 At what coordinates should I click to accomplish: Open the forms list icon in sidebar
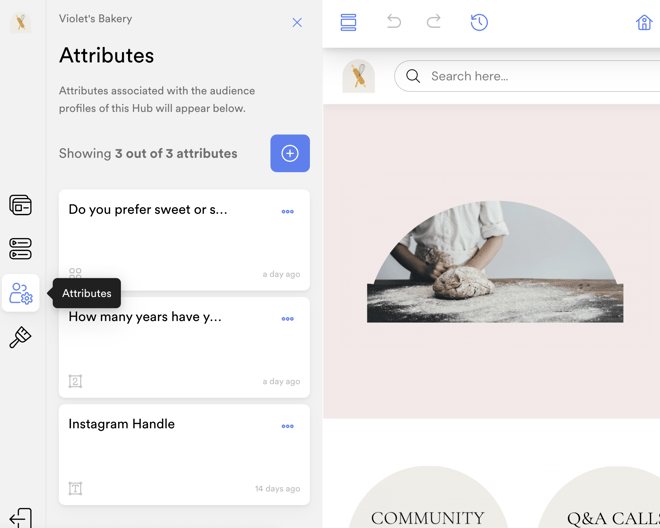[20, 249]
